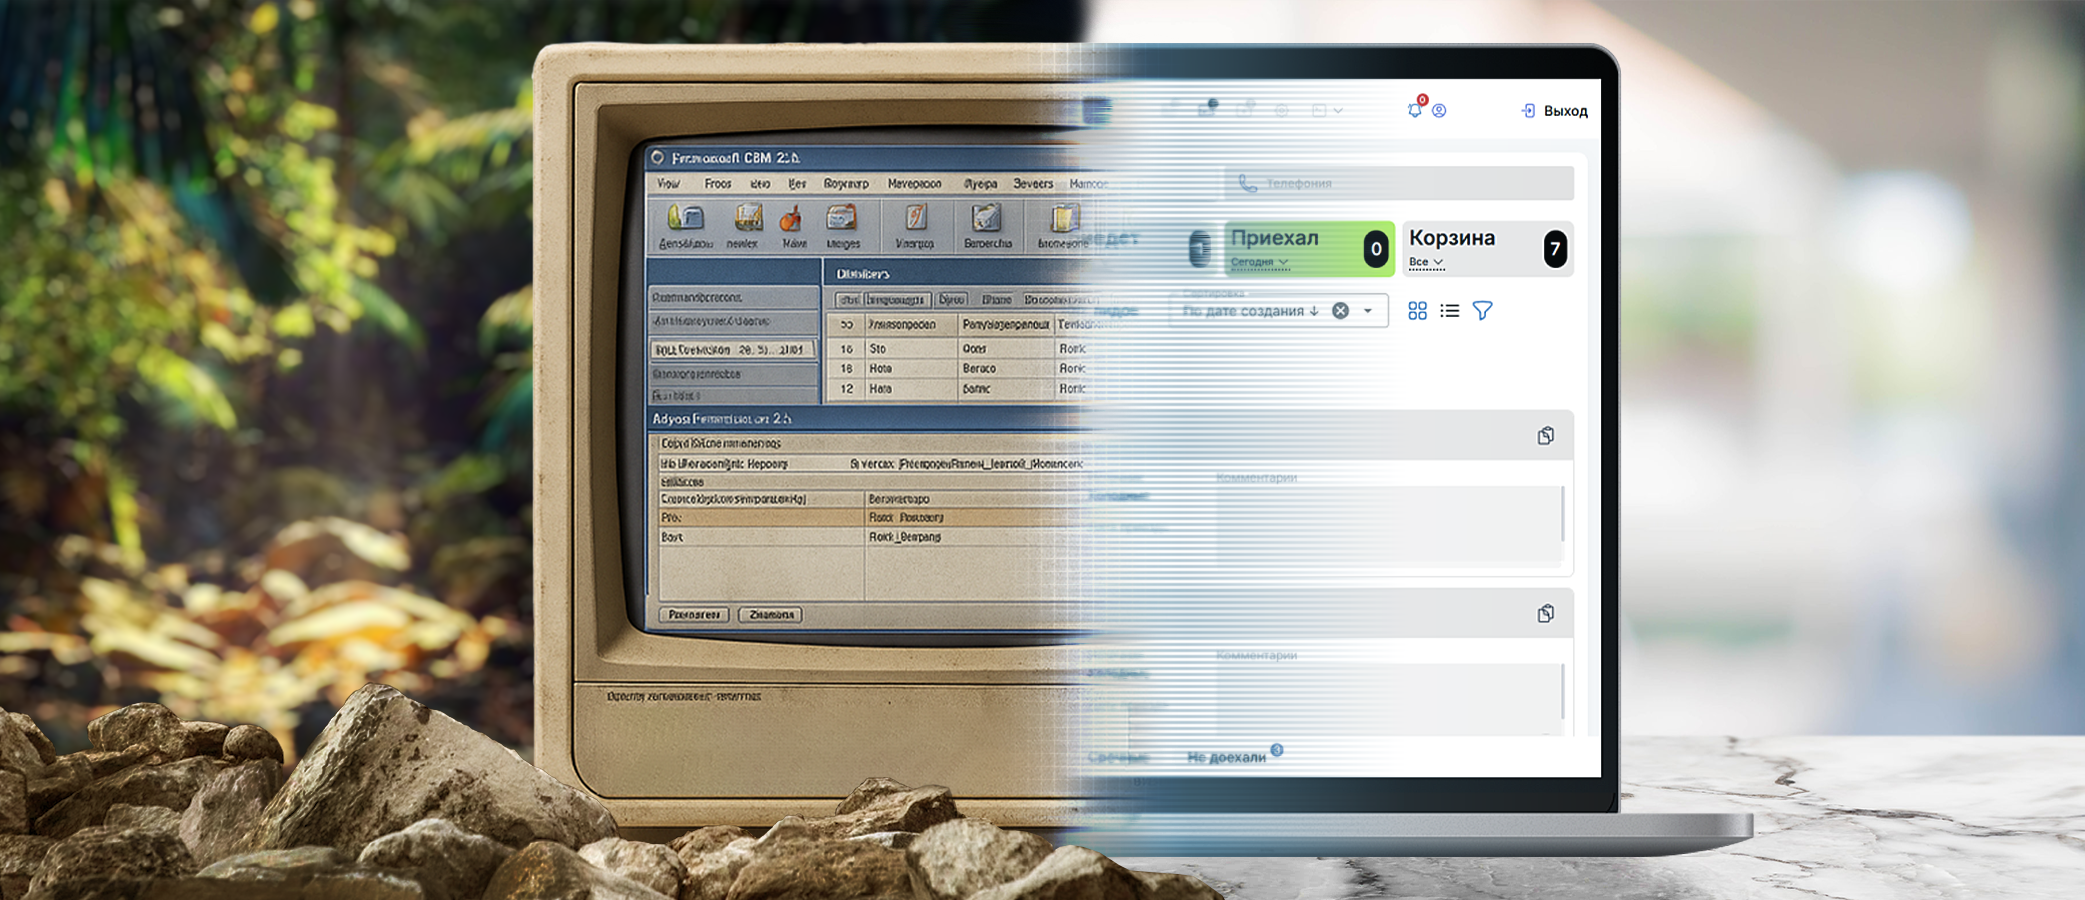Image resolution: width=2085 pixels, height=900 pixels.
Task: Select the row numbered 16 with Sto
Action: [x=958, y=349]
